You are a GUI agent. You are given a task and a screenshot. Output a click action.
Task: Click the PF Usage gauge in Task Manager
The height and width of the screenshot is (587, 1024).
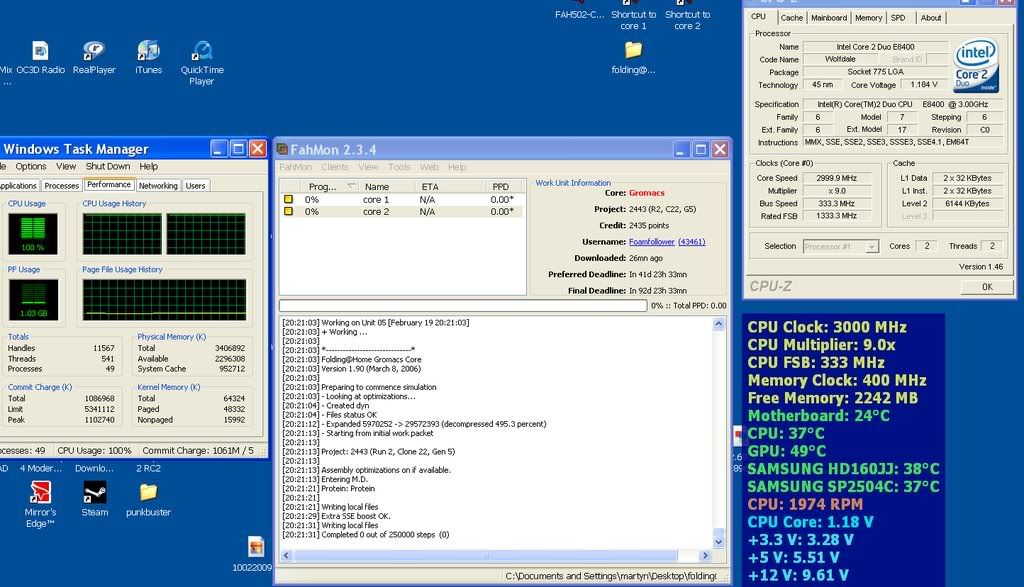[x=33, y=300]
